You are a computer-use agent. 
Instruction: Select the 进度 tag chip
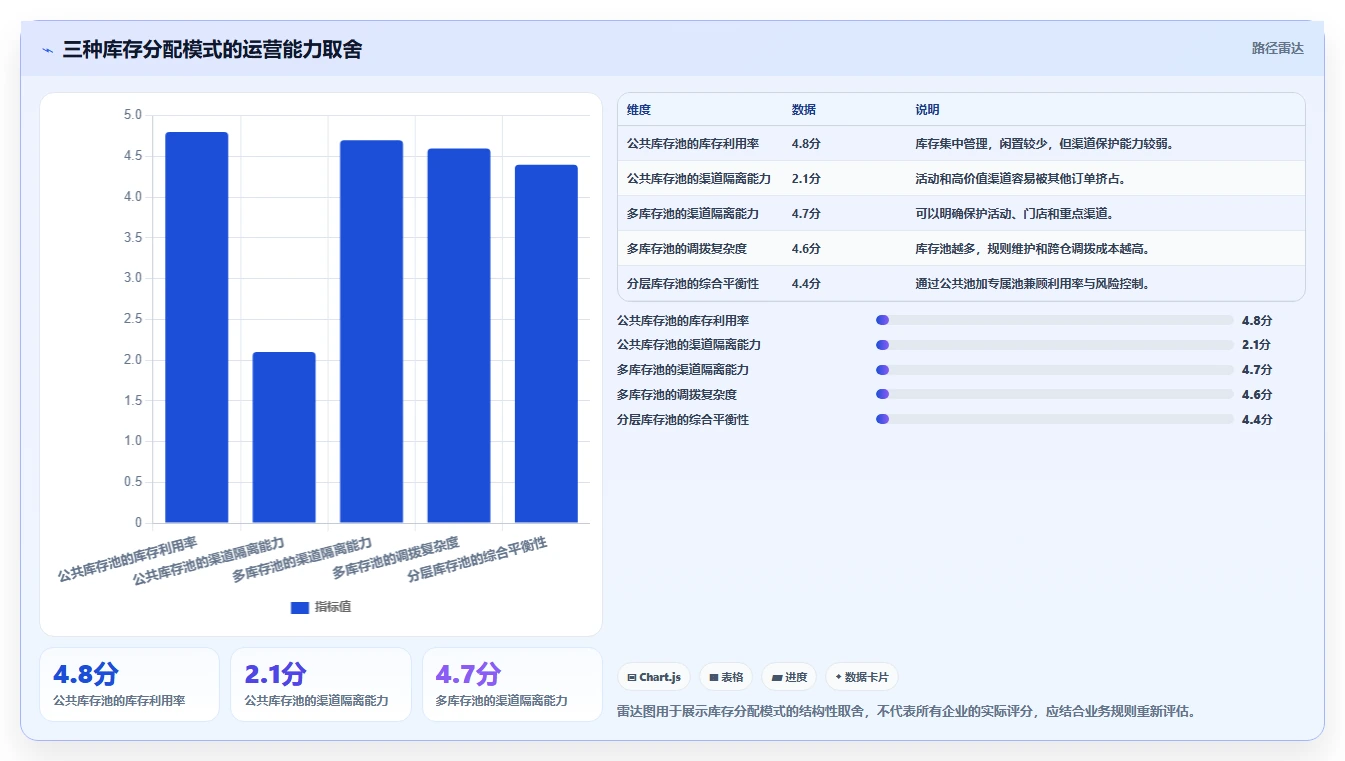pyautogui.click(x=789, y=677)
